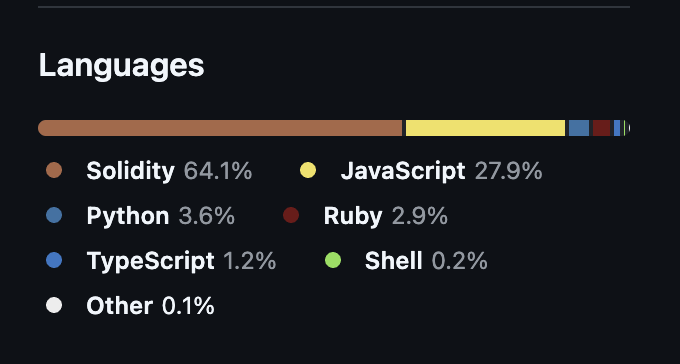Click the 64.1% Solidity percentage
680x364 pixels.
click(218, 171)
